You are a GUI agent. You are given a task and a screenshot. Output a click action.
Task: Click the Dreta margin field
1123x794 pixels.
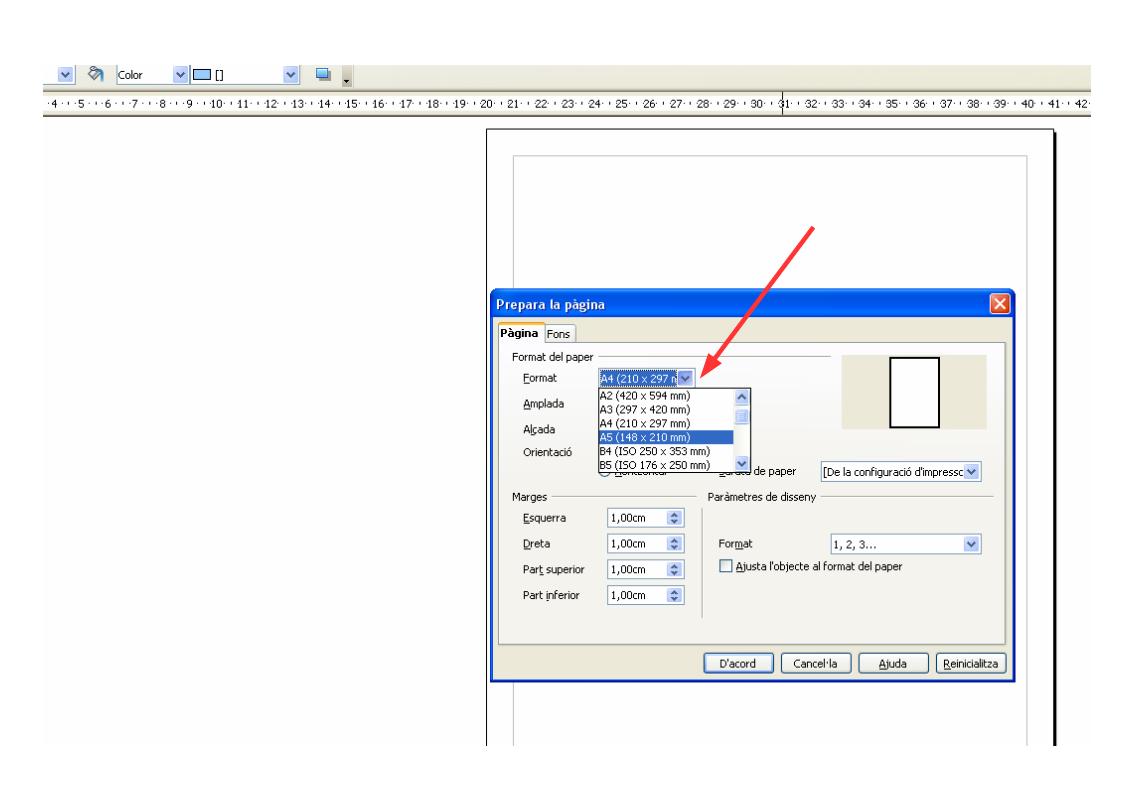coord(637,543)
